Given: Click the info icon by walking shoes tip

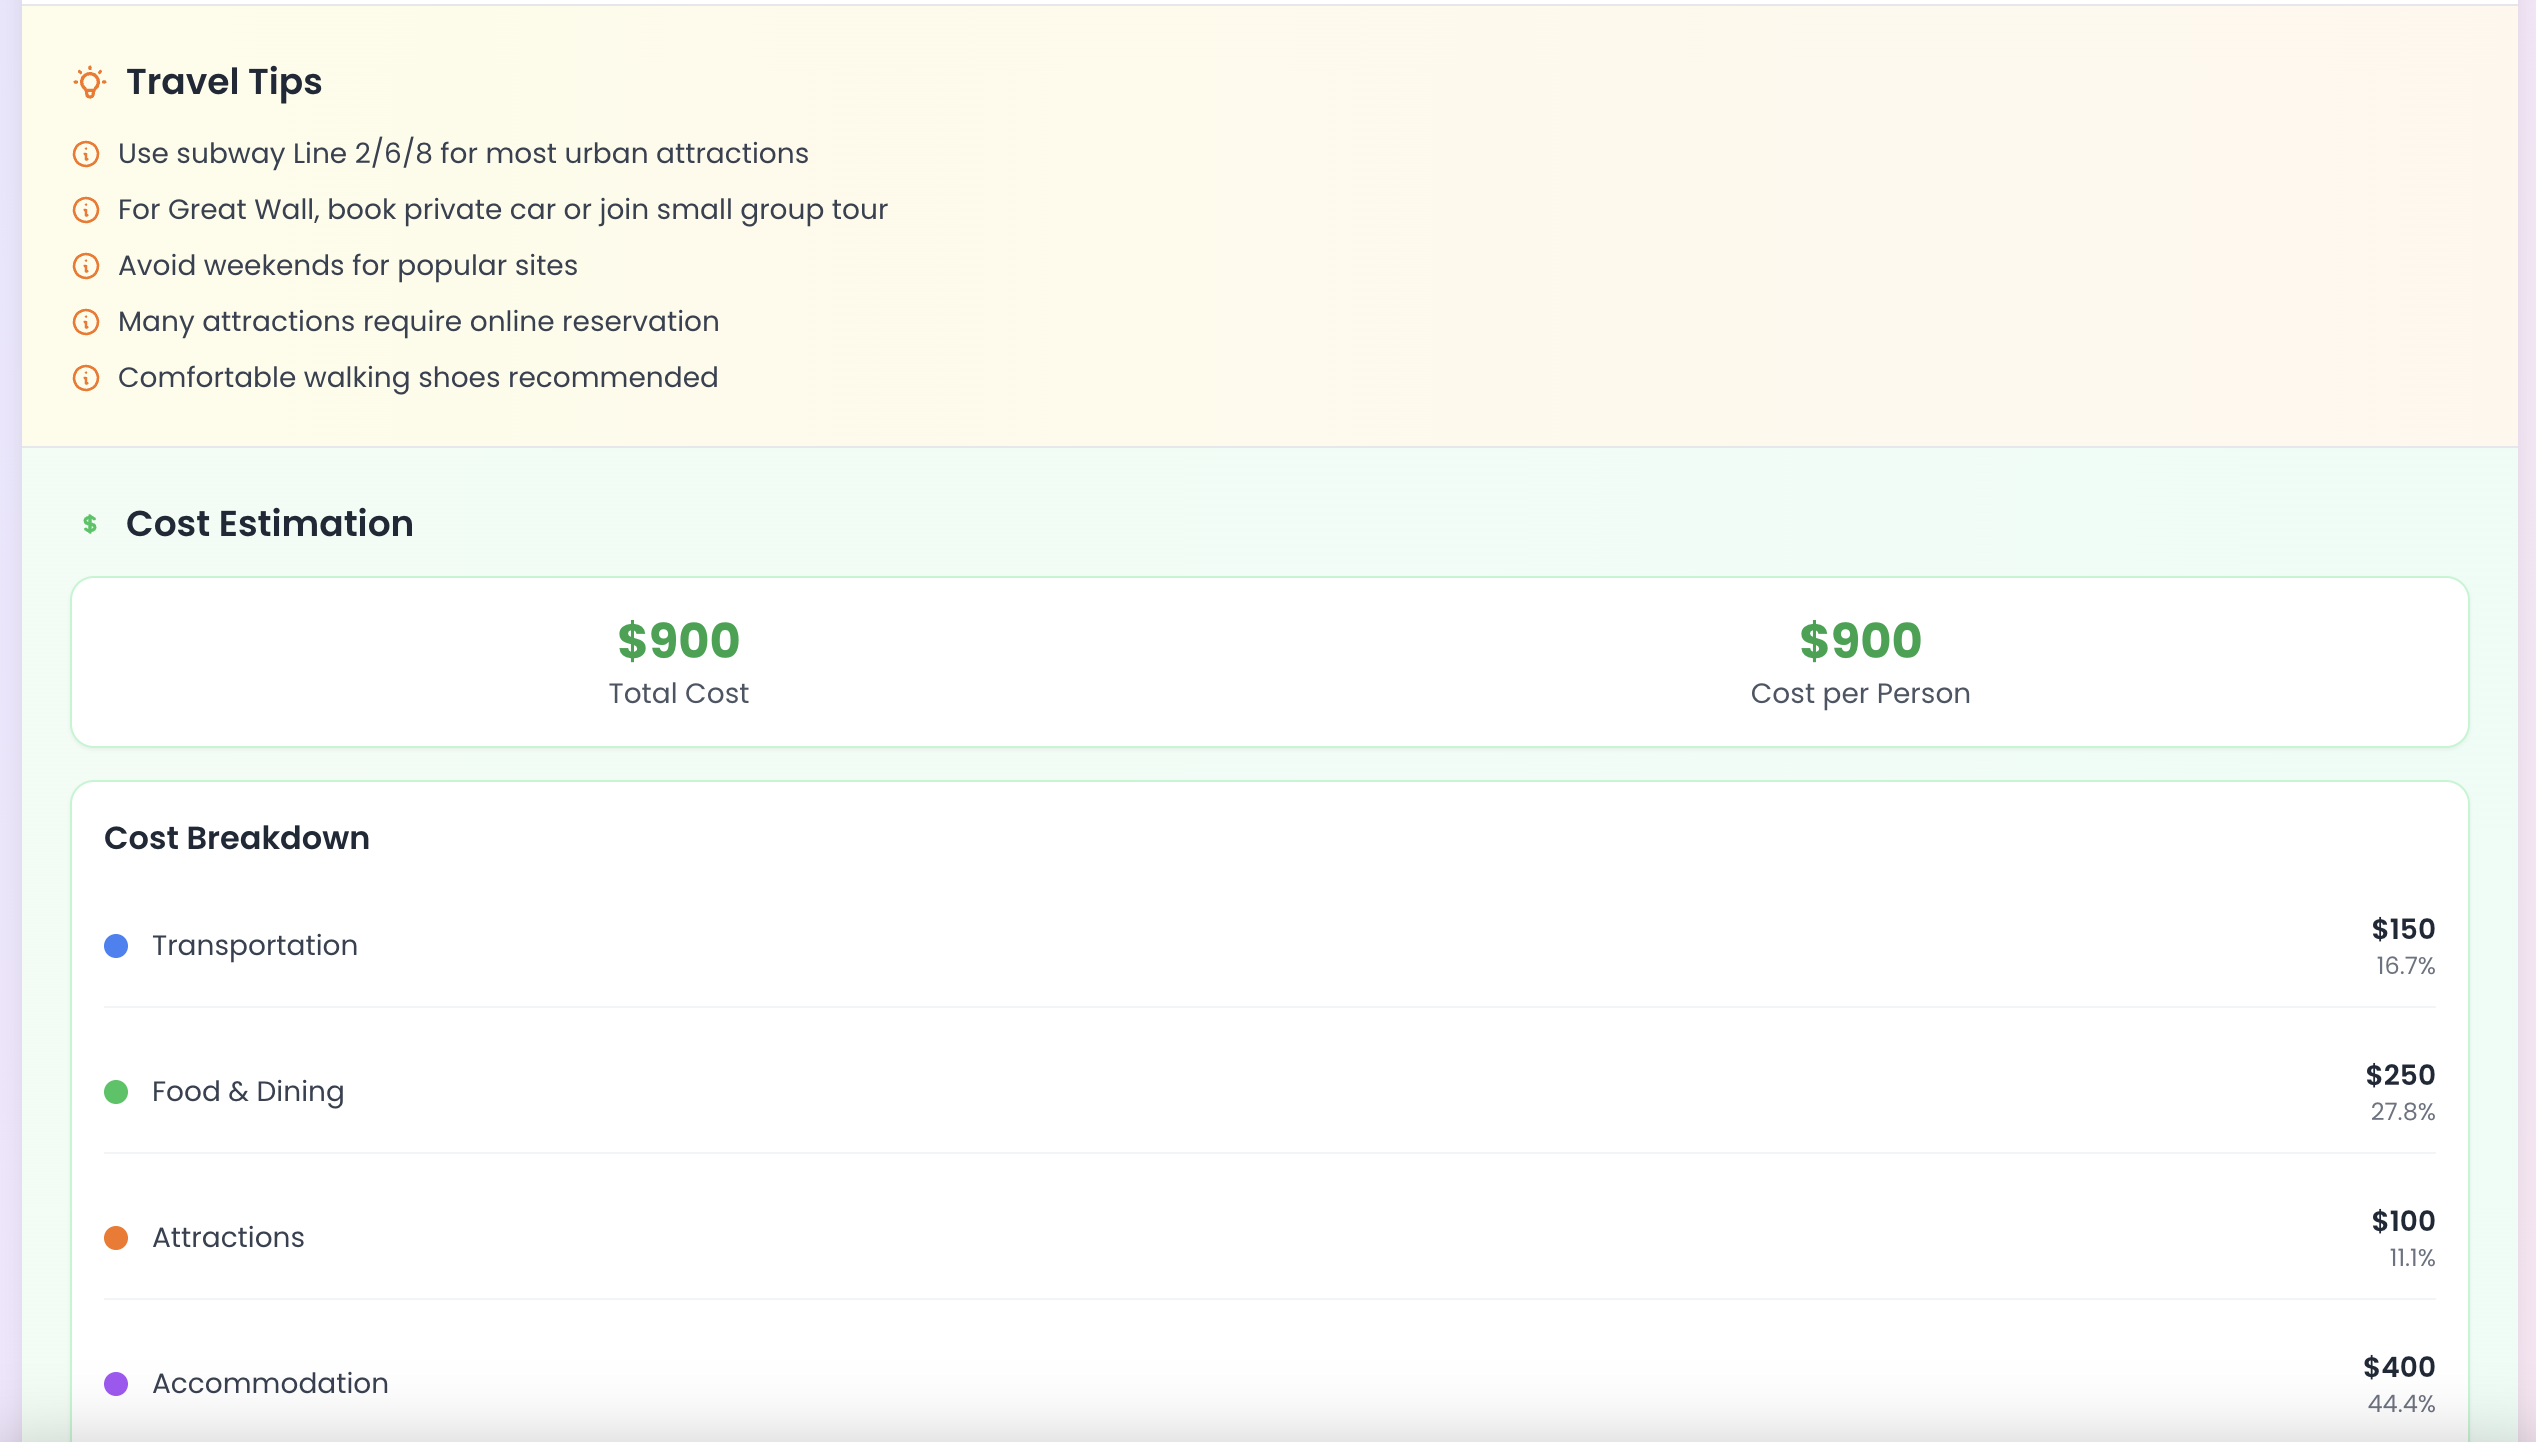Looking at the screenshot, I should click(86, 378).
